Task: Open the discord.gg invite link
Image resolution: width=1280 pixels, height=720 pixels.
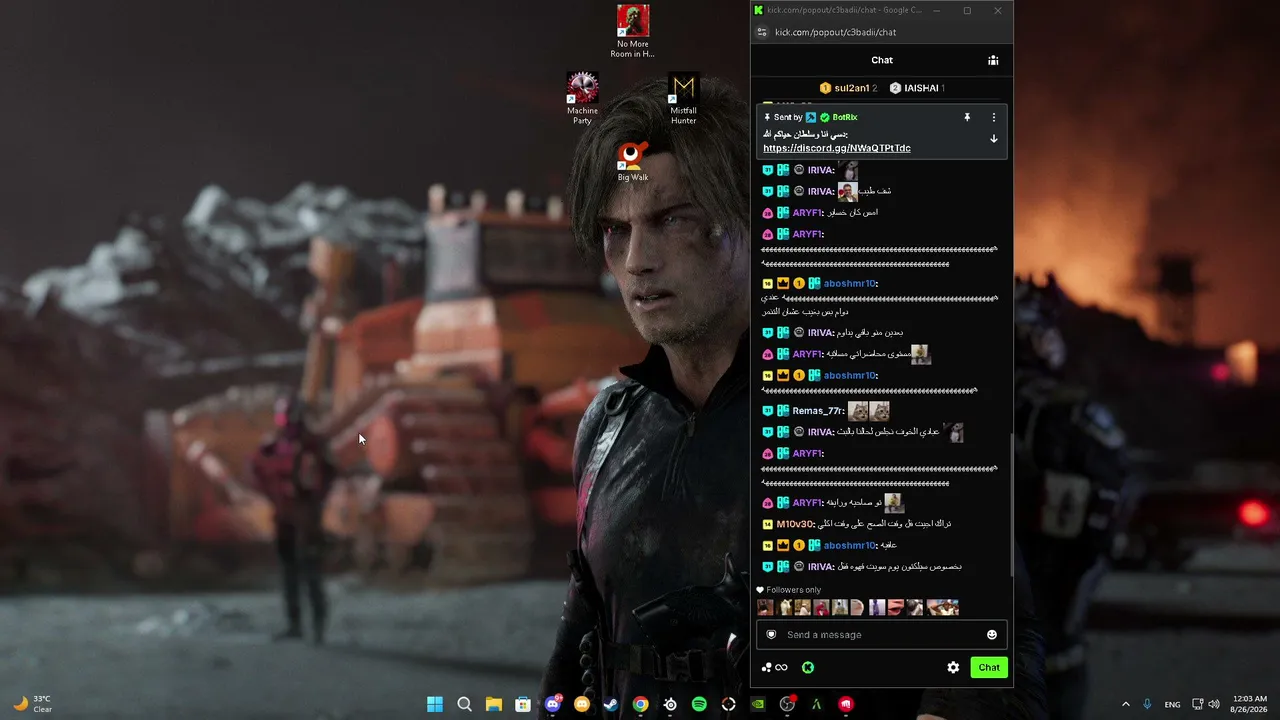Action: tap(837, 148)
